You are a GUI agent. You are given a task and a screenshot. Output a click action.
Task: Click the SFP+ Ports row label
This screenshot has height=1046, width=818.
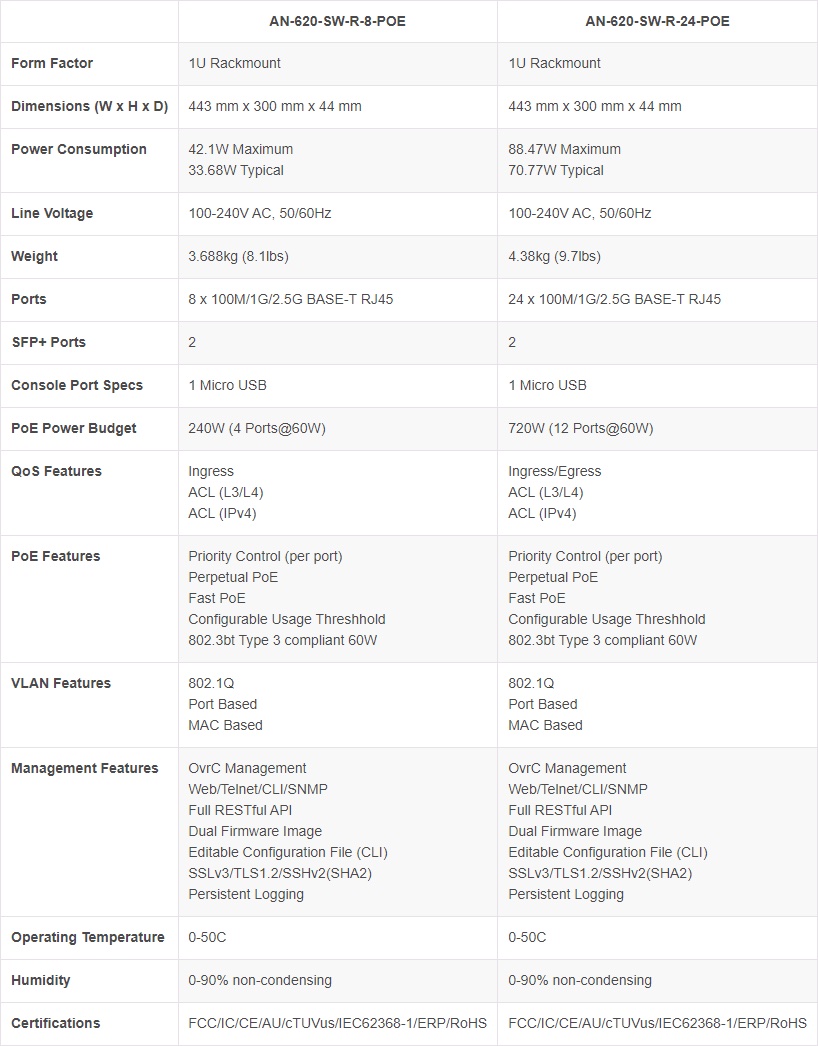pos(48,342)
